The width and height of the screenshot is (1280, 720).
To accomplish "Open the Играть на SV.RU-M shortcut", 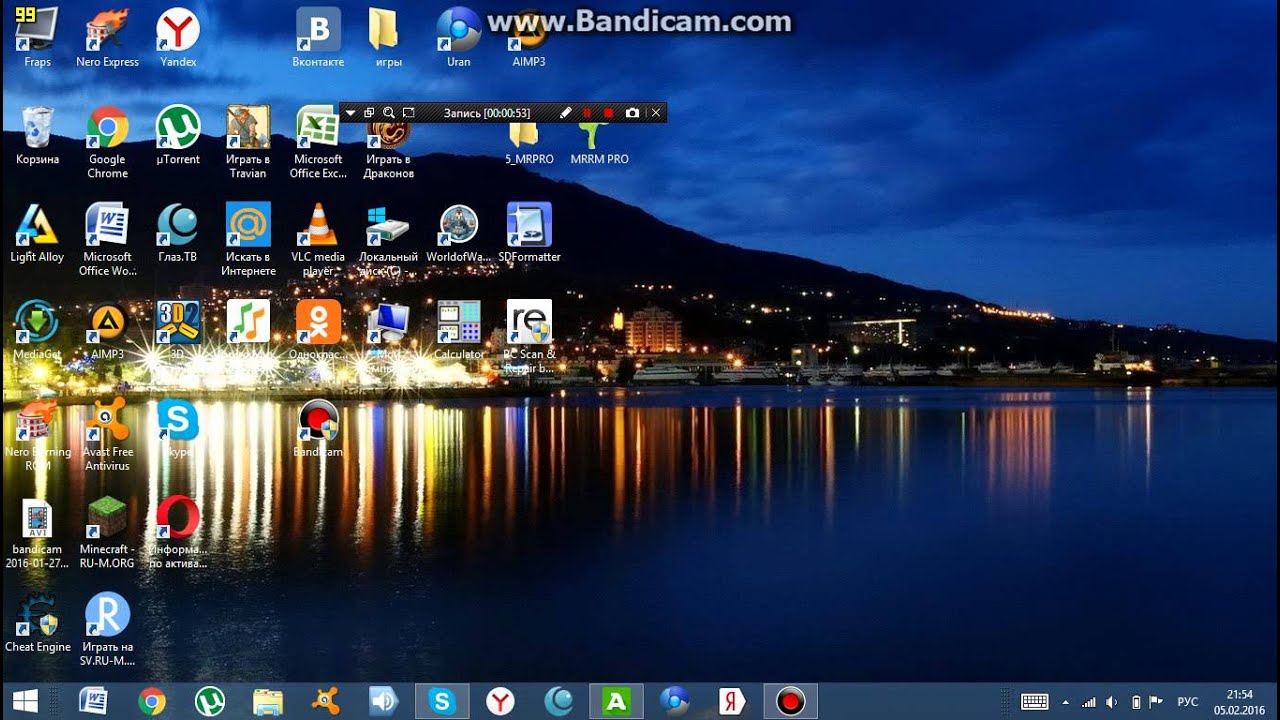I will tap(107, 631).
